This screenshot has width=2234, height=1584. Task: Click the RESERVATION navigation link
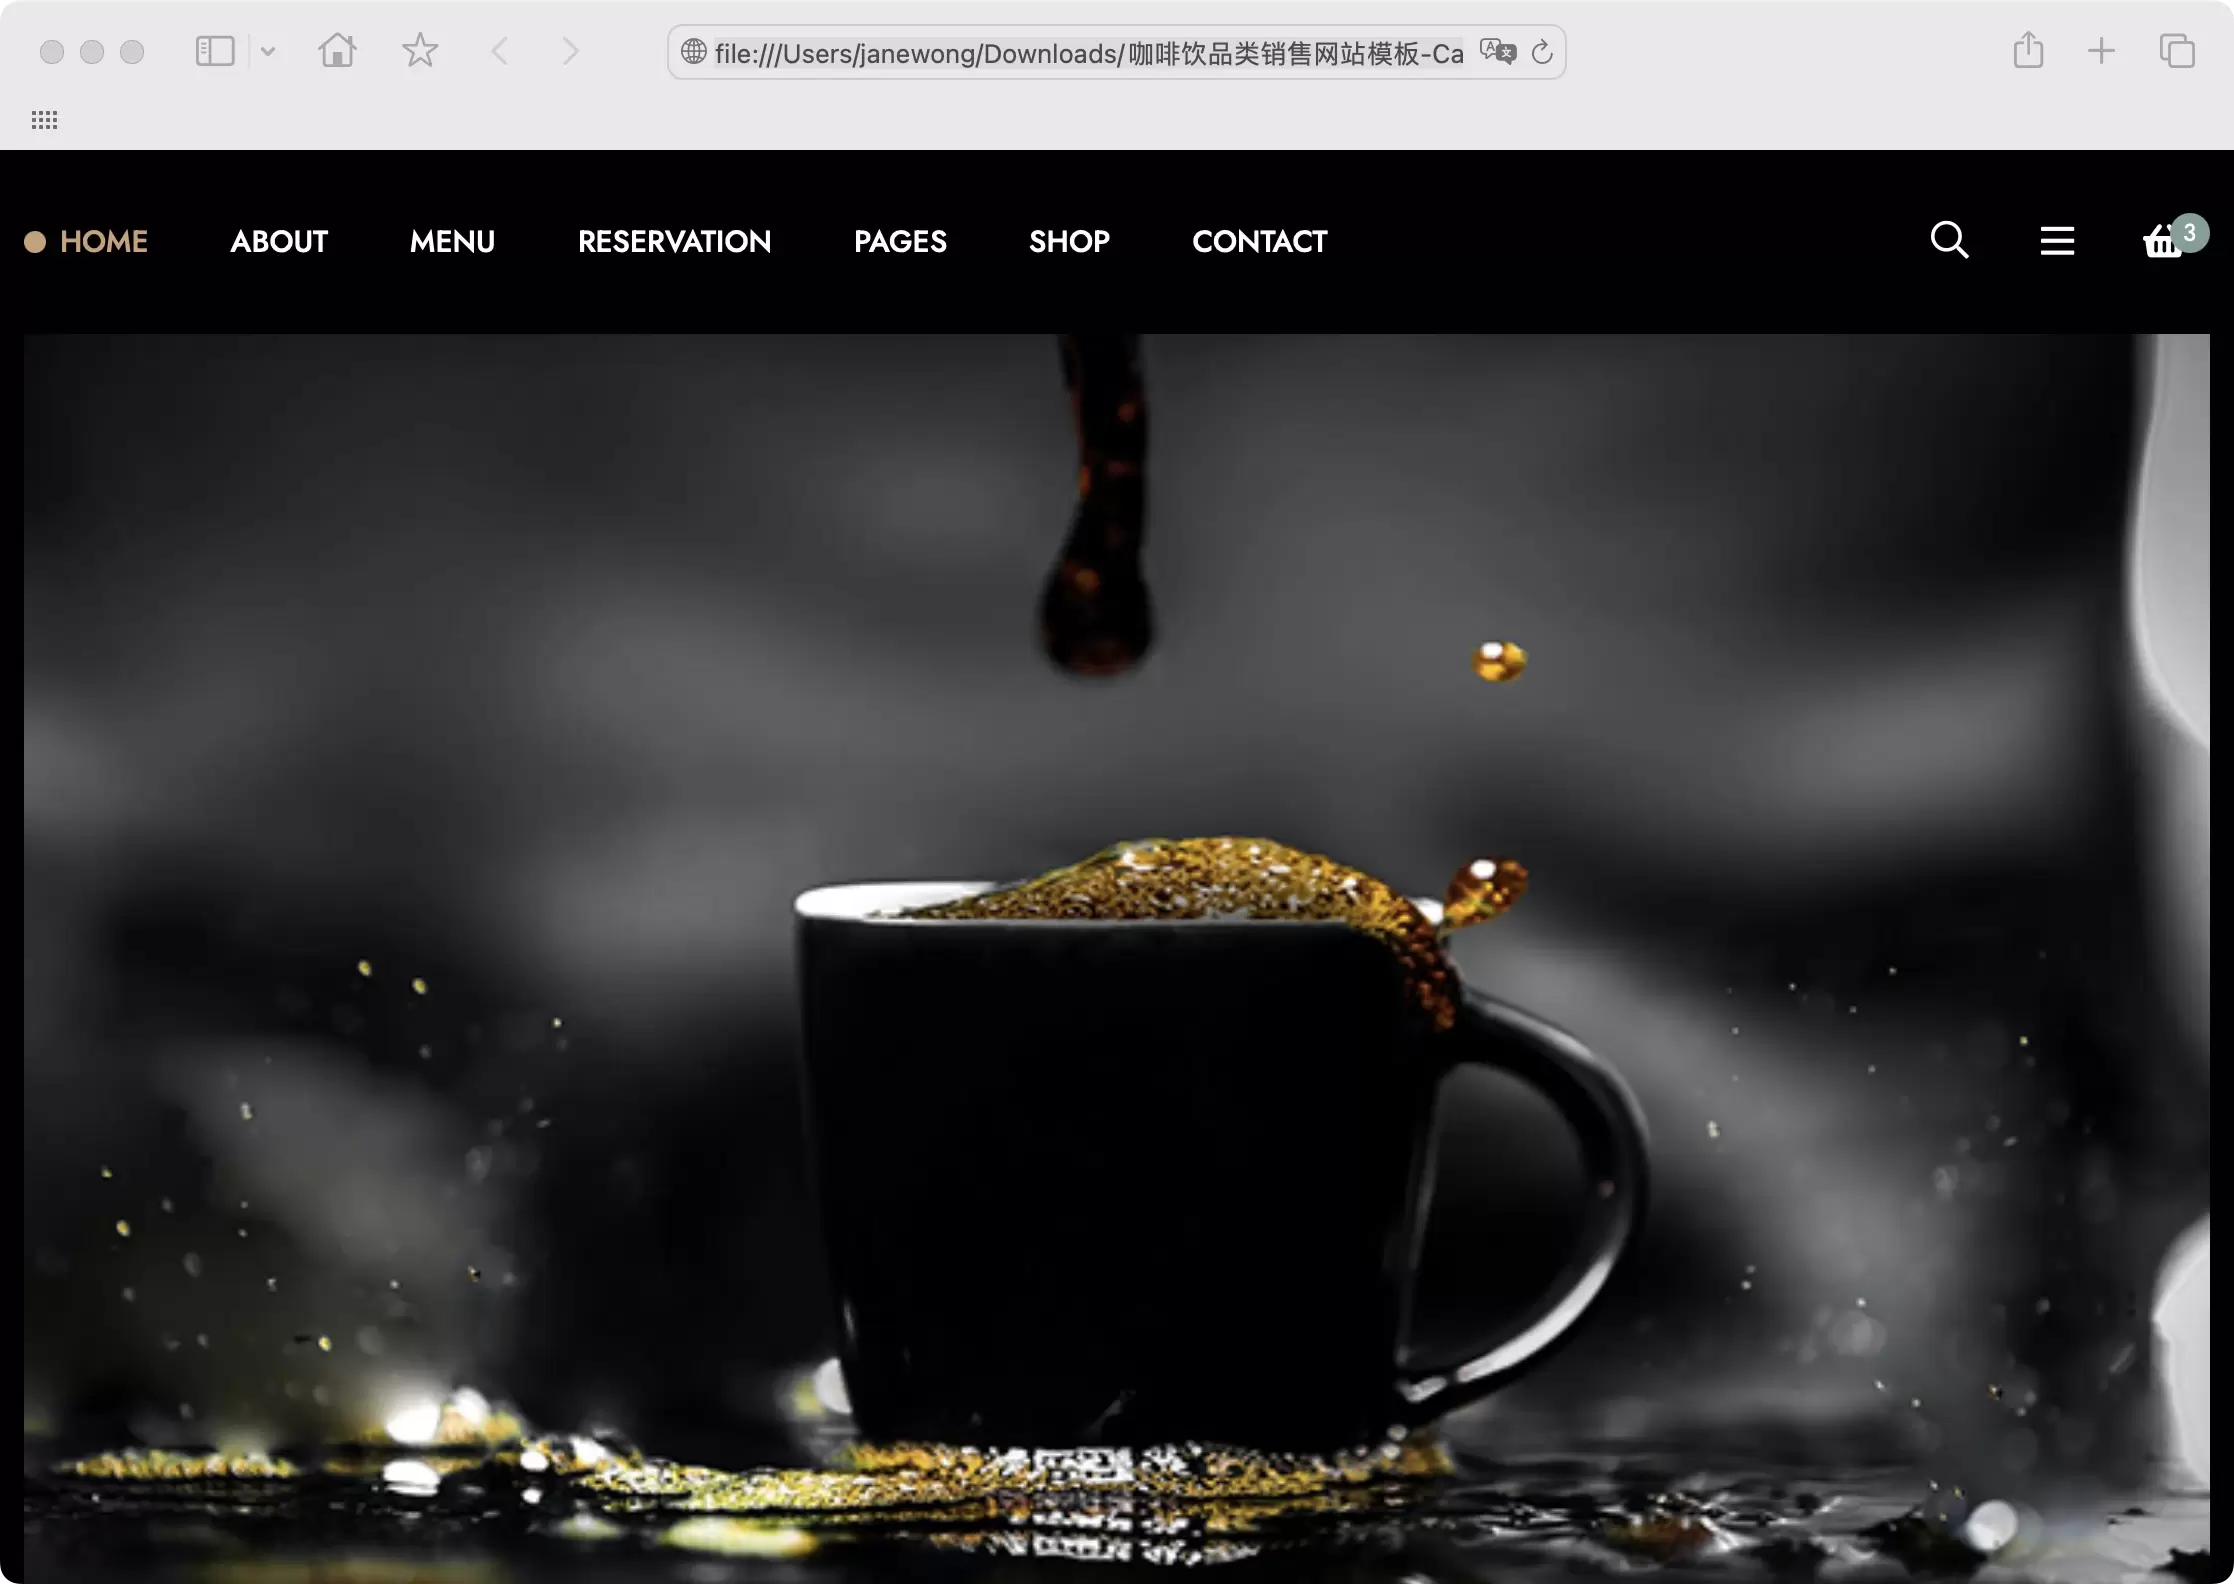click(x=674, y=240)
